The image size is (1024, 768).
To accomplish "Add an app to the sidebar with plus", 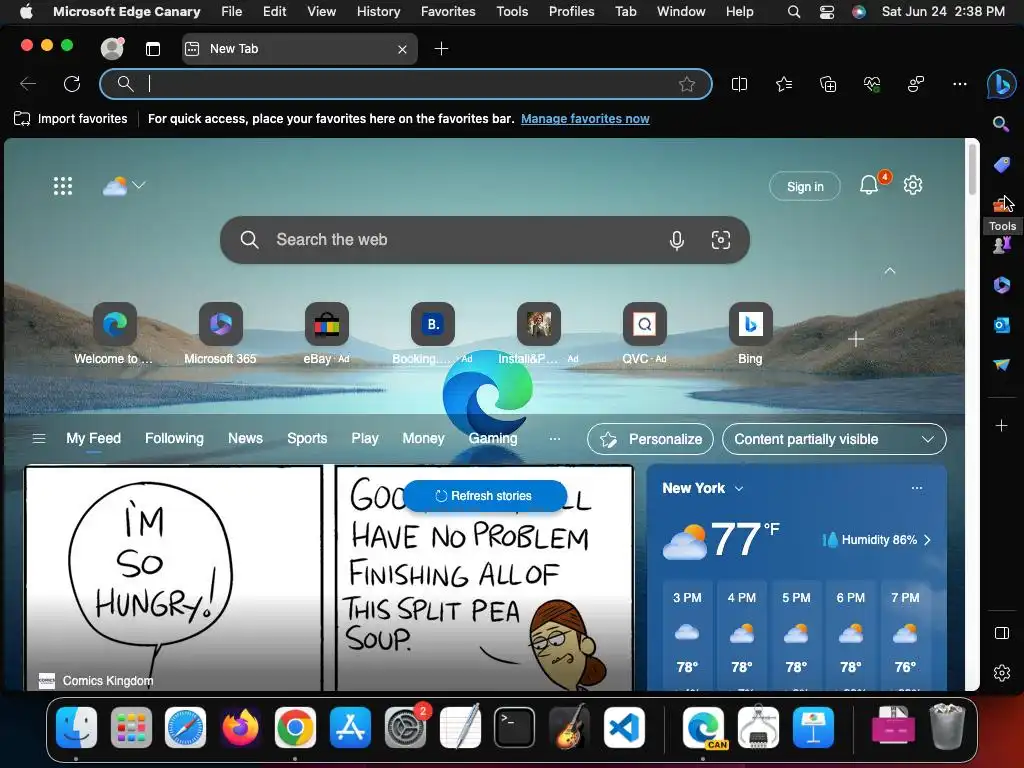I will (x=1001, y=426).
